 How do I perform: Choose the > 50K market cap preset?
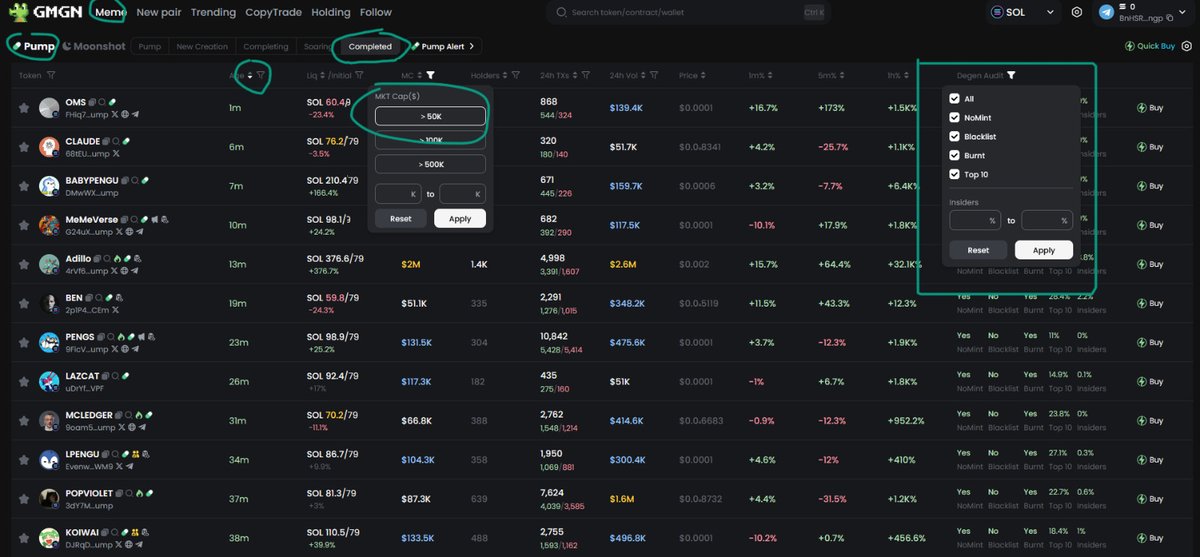coord(430,116)
